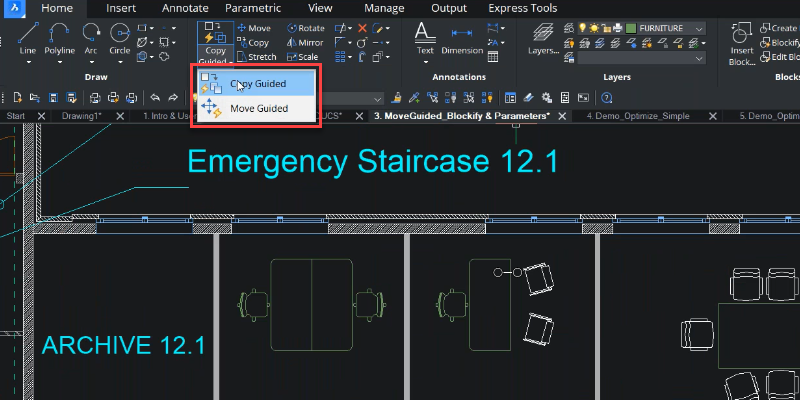Screen dimensions: 800x400
Task: Click the ARCHIVE 12.1 room label
Action: pos(123,345)
